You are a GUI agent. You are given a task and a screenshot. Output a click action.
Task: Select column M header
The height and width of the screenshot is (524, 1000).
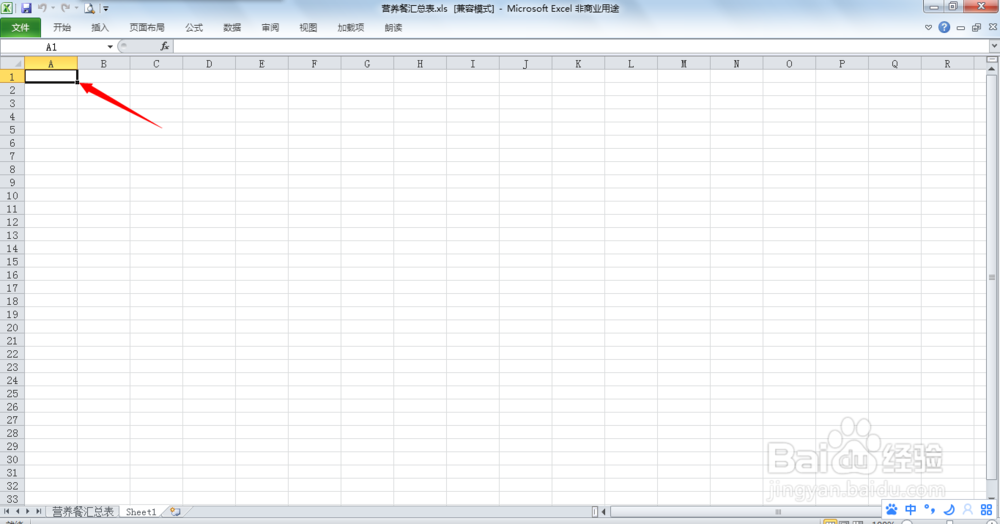point(684,64)
